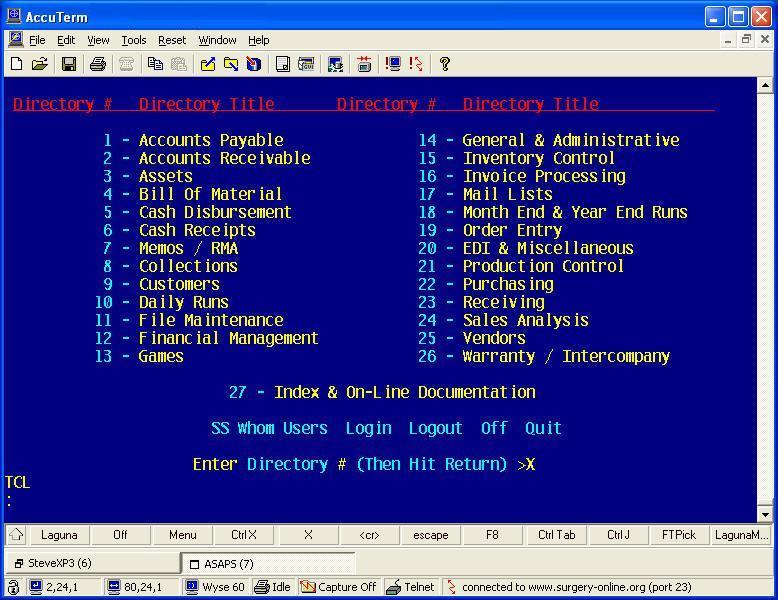Click the Save floppy disk icon
778x600 pixels.
pos(69,64)
